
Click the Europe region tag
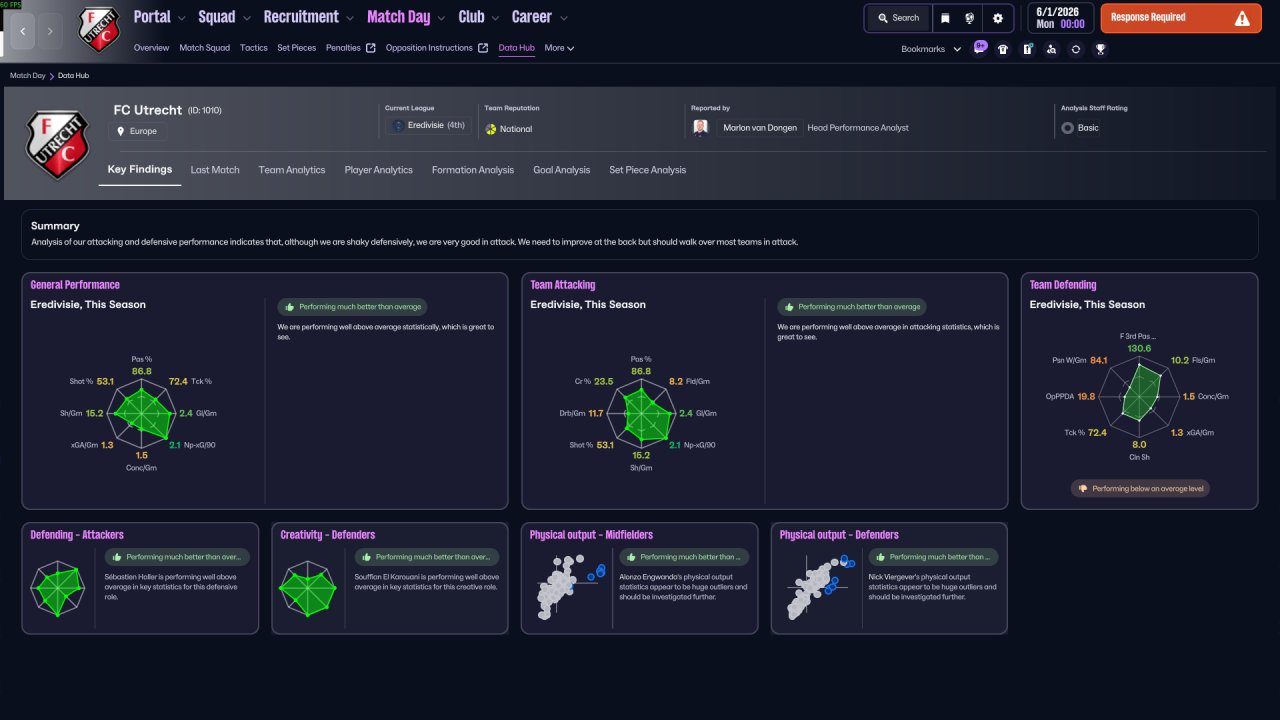tap(137, 131)
